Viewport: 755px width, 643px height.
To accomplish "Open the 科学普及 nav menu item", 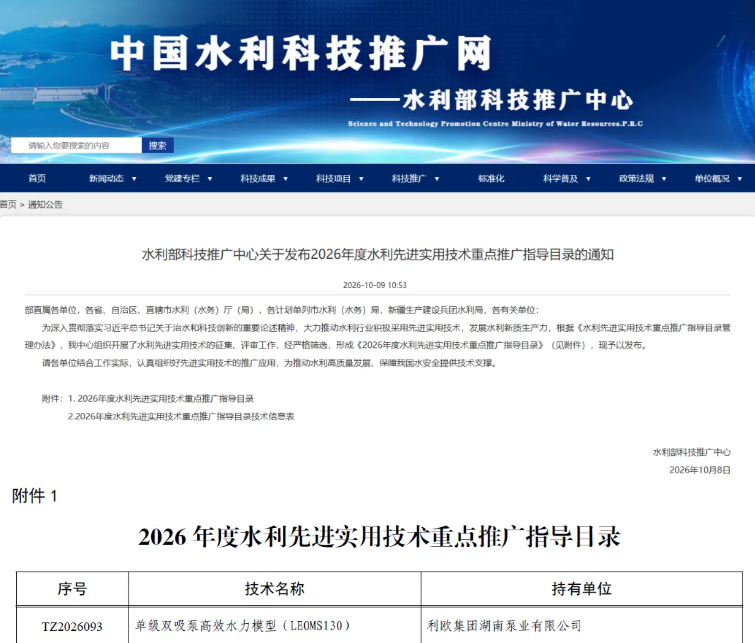I will [560, 179].
